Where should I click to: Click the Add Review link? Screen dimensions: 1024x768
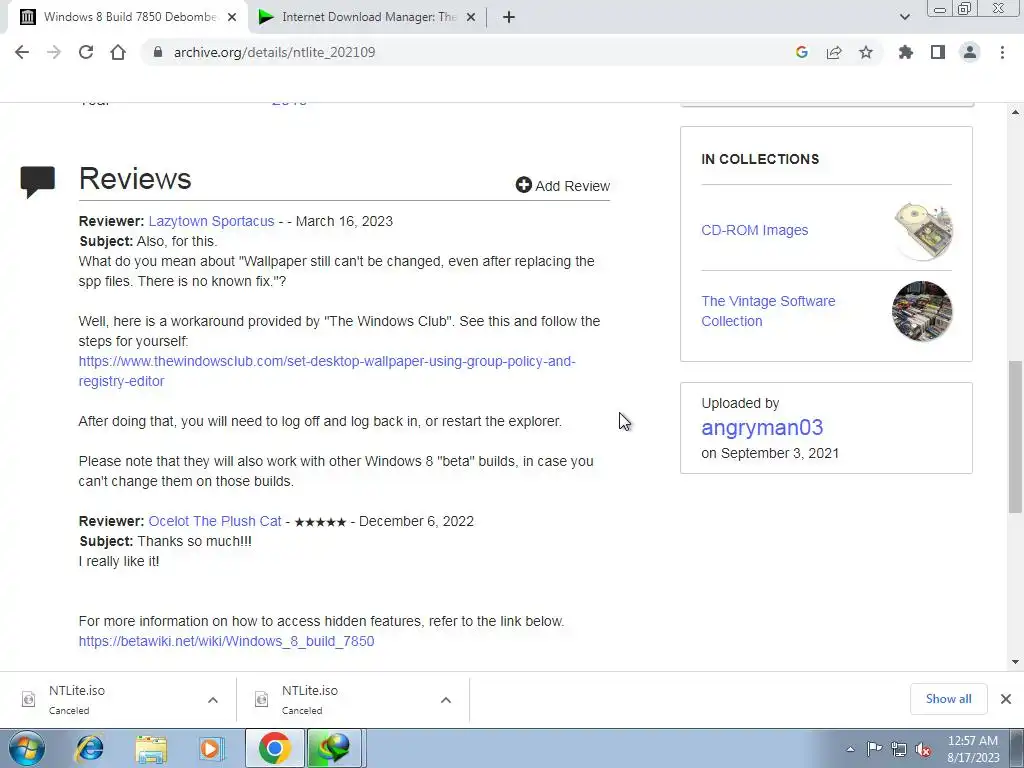tap(563, 185)
